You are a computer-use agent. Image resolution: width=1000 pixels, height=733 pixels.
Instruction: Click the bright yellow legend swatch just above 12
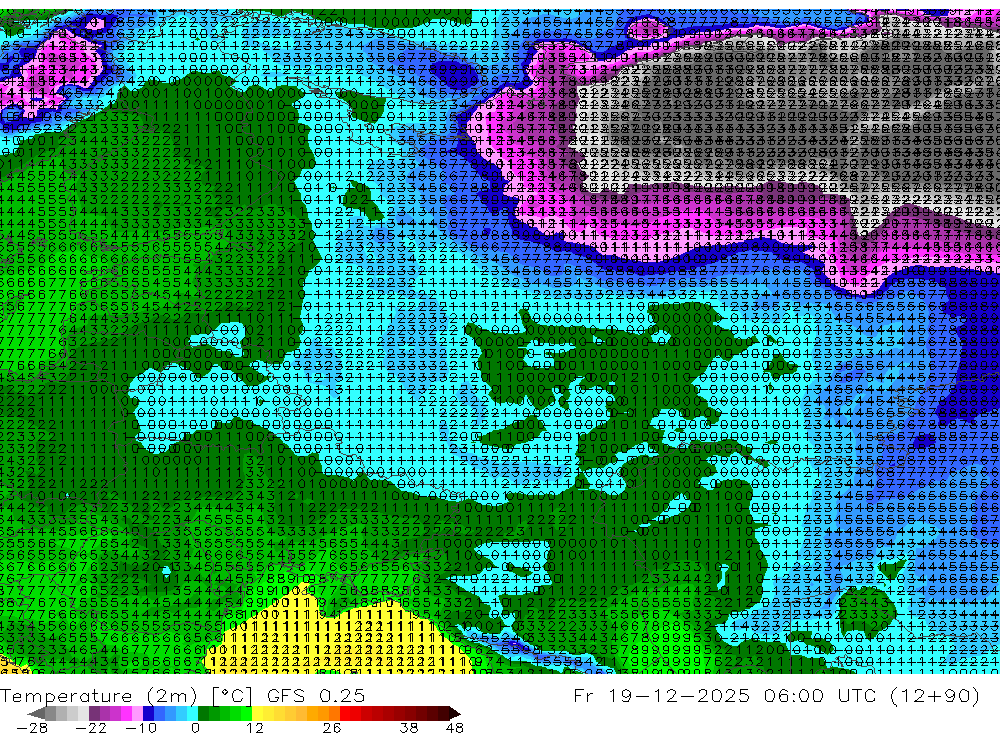pyautogui.click(x=258, y=714)
